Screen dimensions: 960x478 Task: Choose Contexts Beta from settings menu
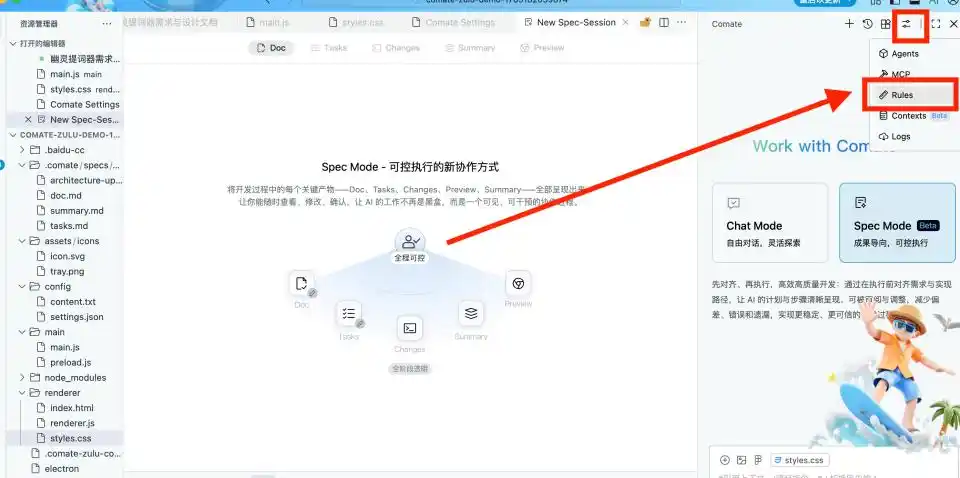(913, 116)
